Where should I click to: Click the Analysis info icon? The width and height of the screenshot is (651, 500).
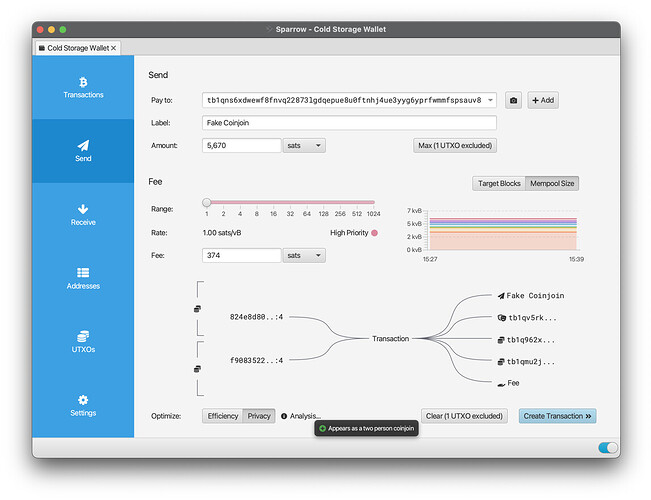point(284,416)
